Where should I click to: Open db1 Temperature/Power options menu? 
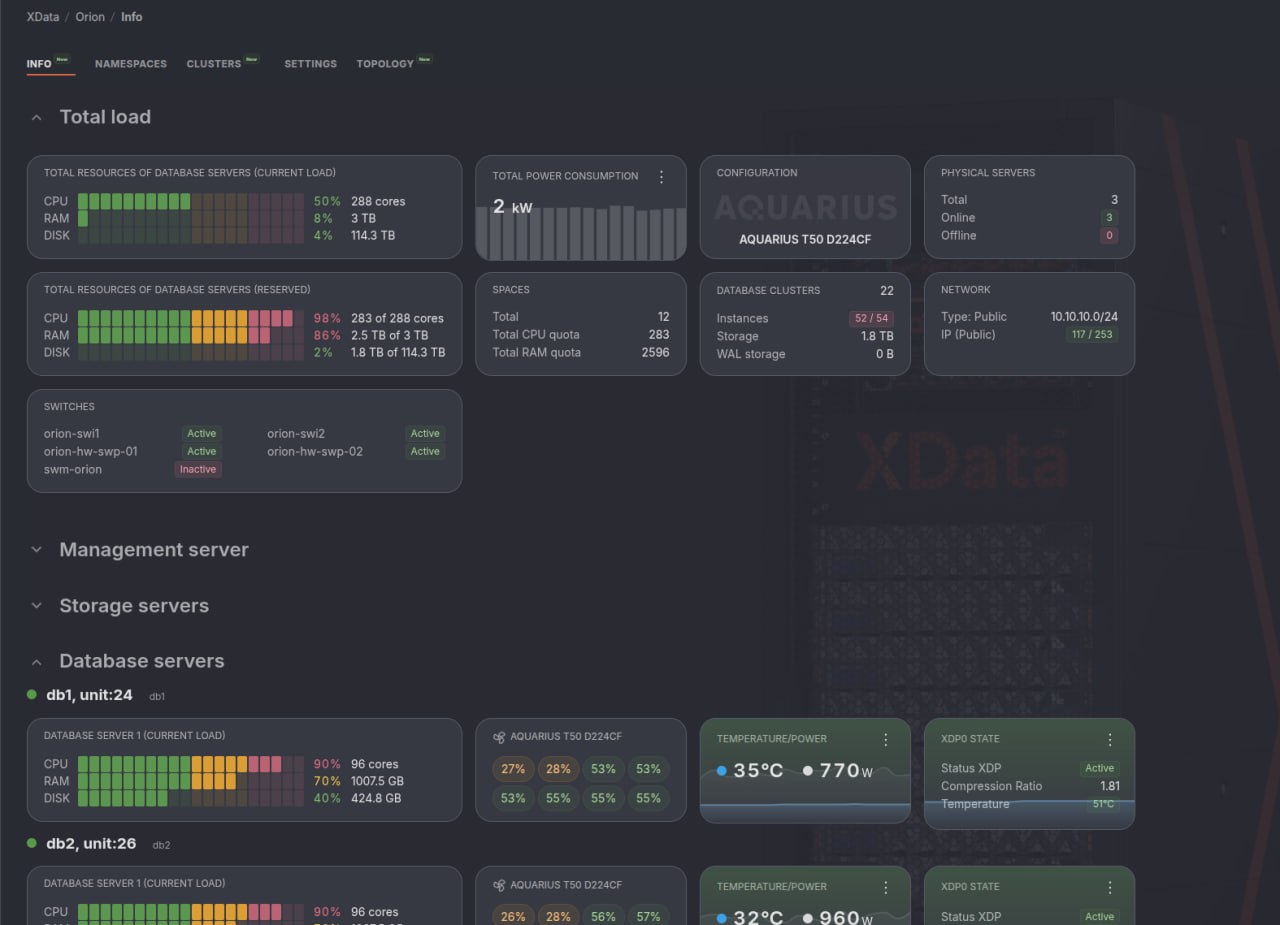[885, 740]
